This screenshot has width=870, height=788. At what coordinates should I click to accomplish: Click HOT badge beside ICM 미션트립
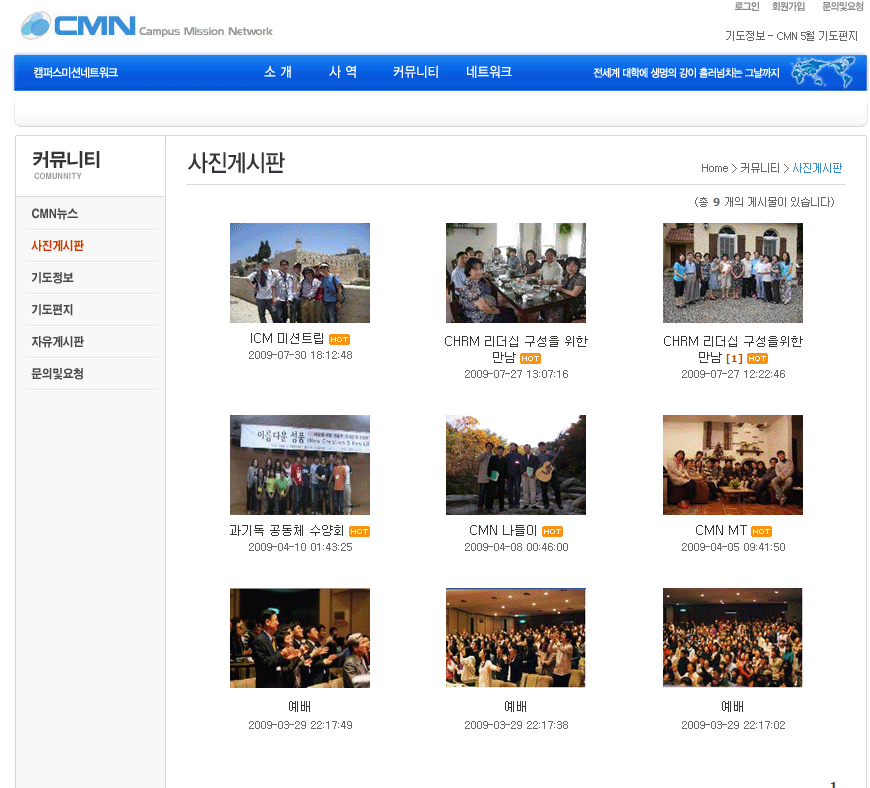[x=339, y=340]
